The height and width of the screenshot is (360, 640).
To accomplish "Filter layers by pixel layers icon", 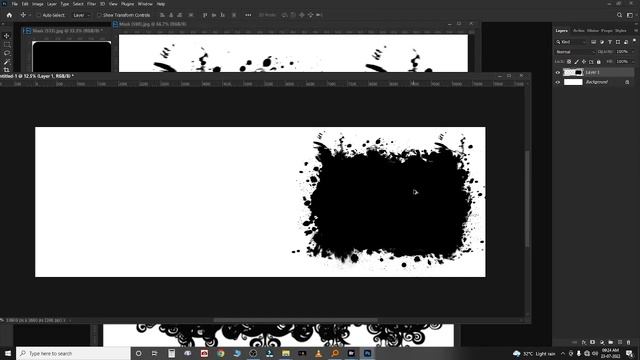I will 593,42.
